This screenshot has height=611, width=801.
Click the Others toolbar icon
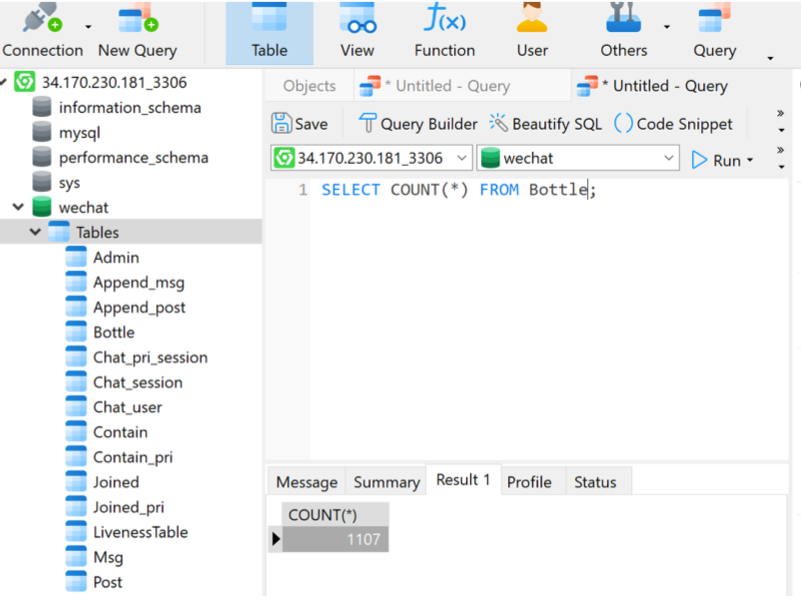click(624, 31)
